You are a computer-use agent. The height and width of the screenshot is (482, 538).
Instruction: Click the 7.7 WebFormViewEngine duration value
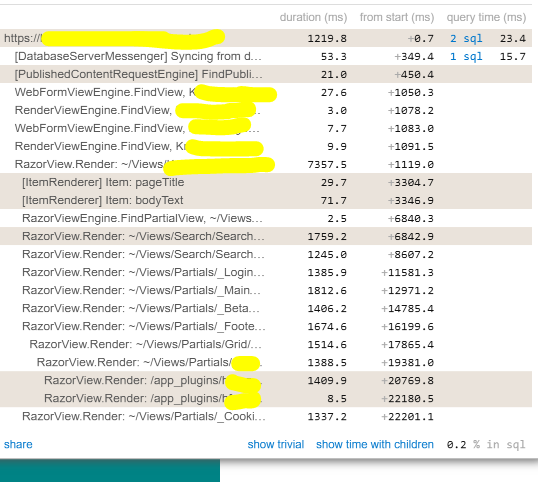tap(337, 128)
